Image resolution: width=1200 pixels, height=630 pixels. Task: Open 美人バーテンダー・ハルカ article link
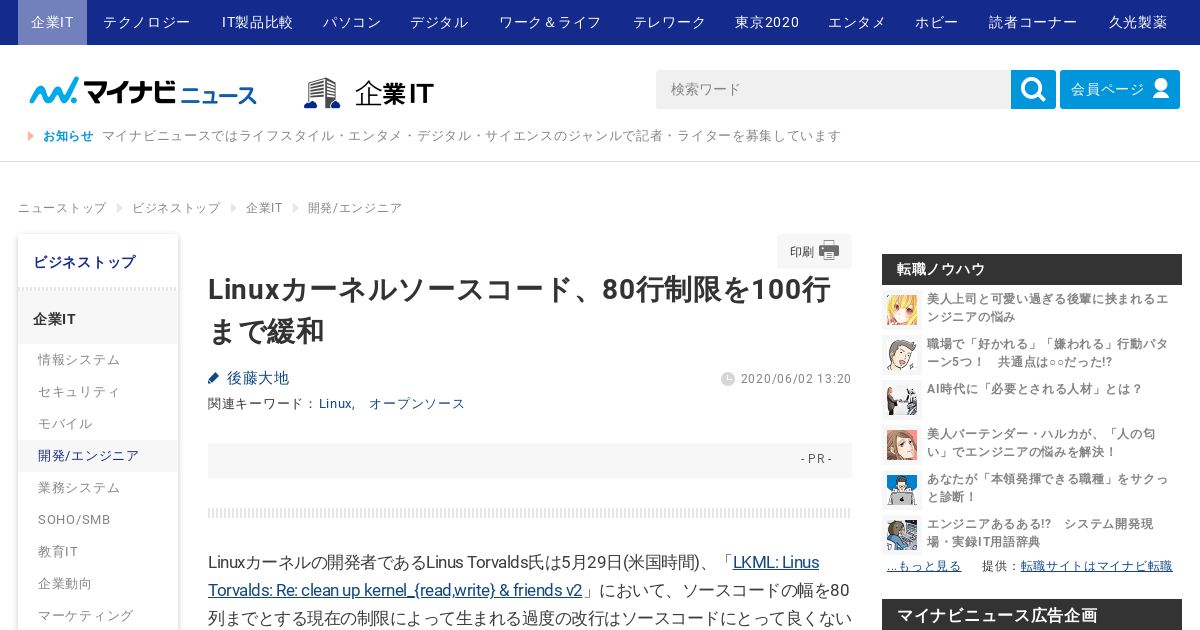(1041, 443)
